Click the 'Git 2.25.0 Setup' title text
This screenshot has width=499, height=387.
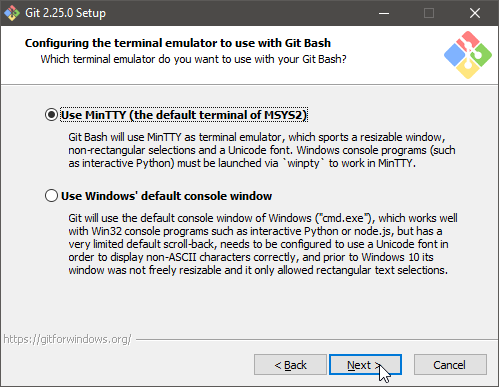point(66,13)
